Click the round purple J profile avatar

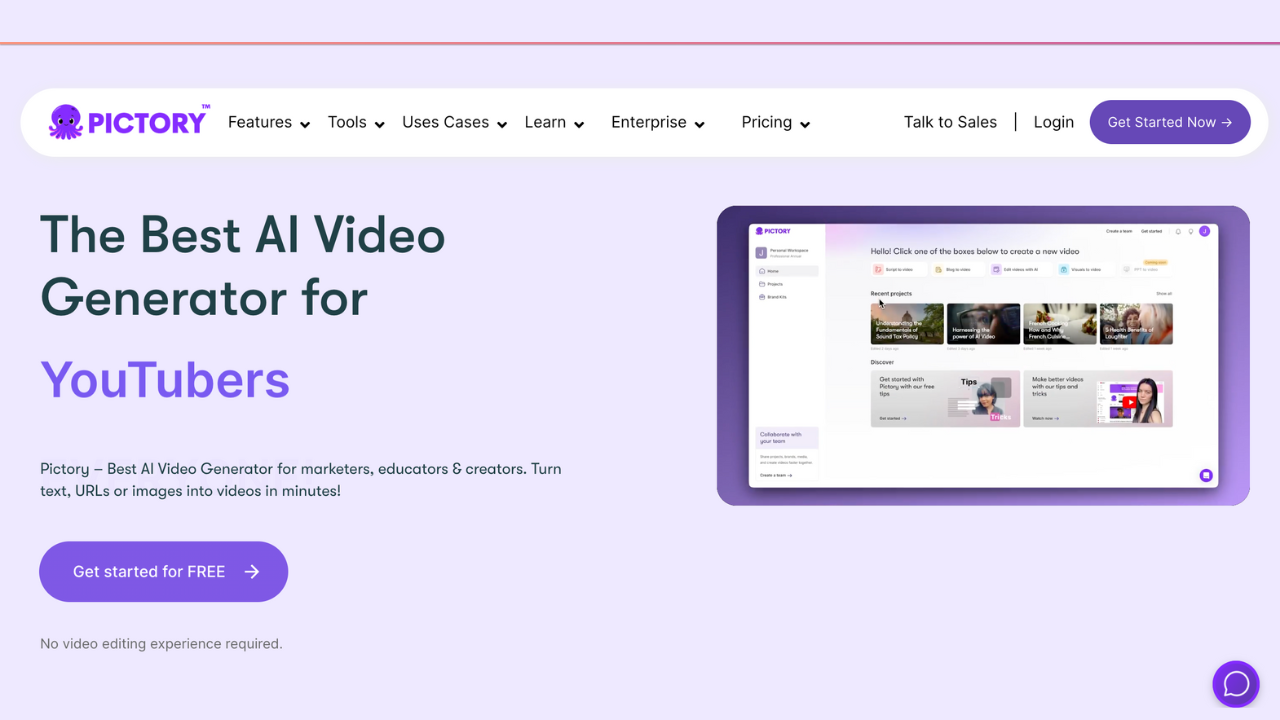(x=1205, y=231)
